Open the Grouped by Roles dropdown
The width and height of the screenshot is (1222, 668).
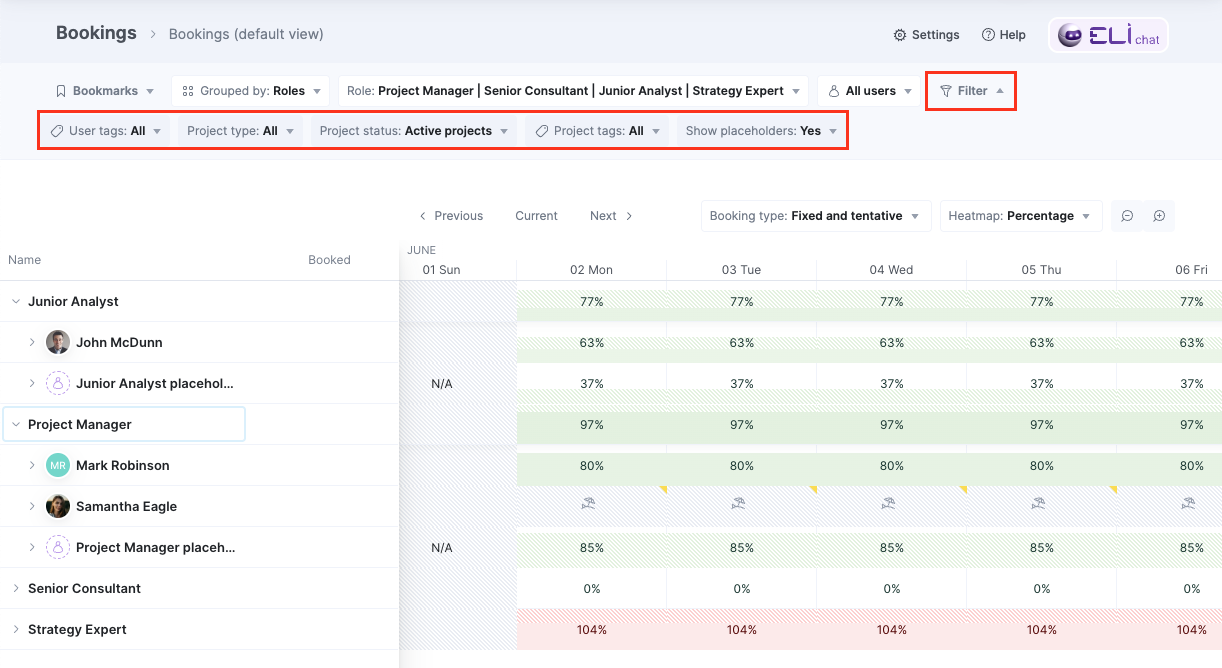point(251,91)
